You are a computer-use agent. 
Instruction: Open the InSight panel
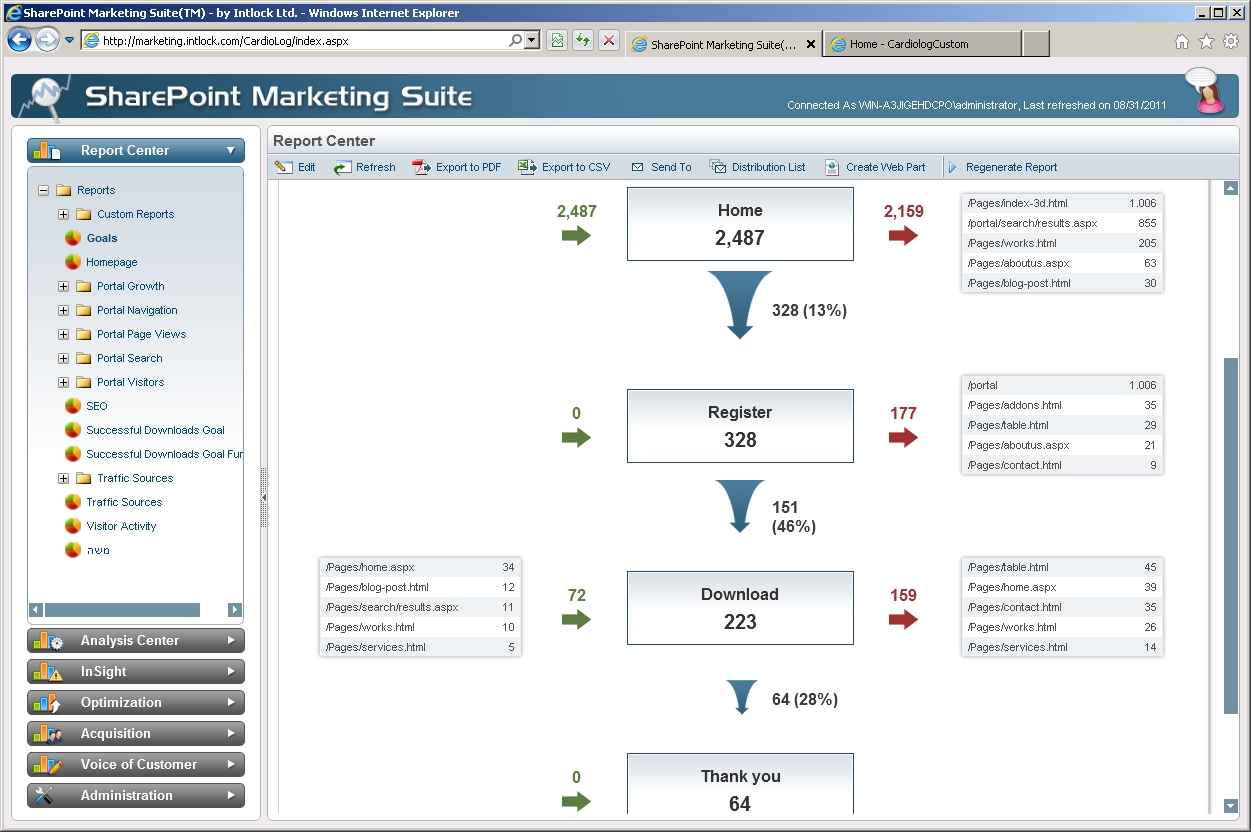pos(136,672)
